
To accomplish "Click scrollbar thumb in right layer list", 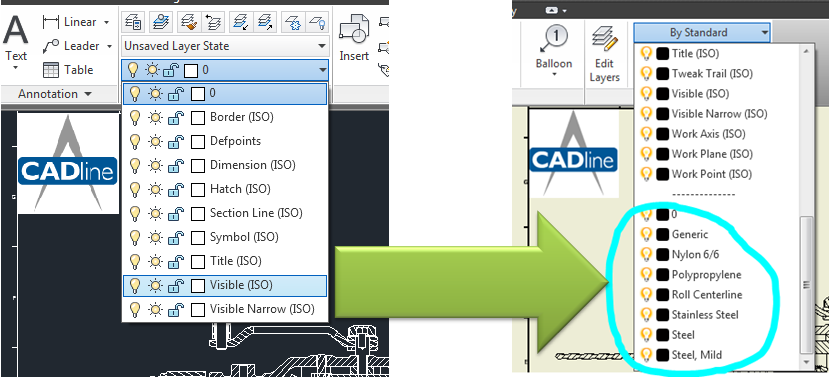I will 807,284.
